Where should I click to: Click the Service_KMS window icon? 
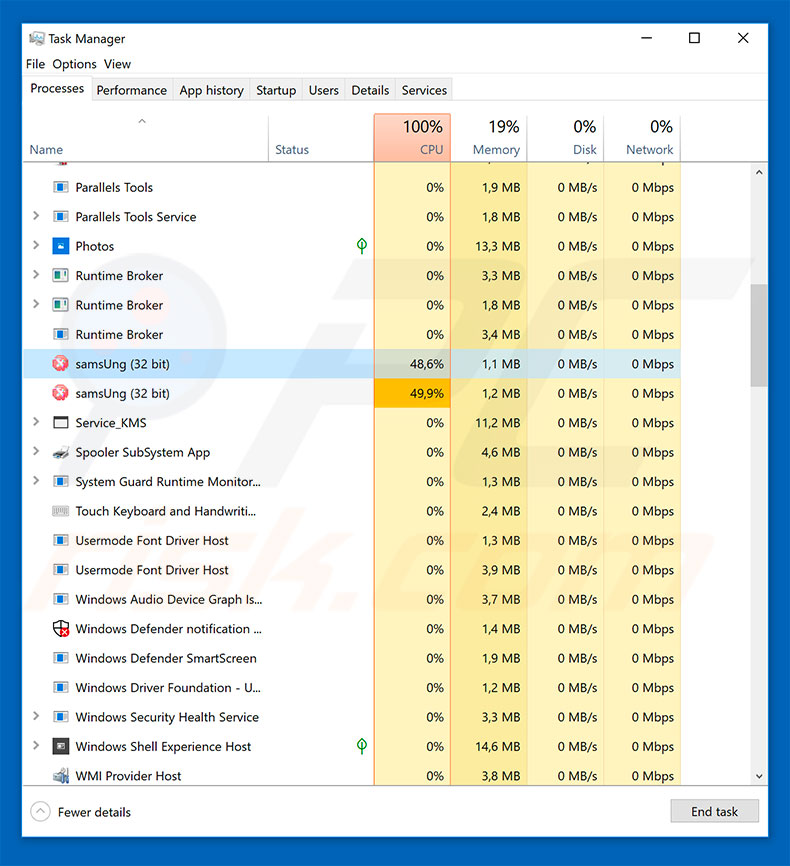click(x=60, y=423)
